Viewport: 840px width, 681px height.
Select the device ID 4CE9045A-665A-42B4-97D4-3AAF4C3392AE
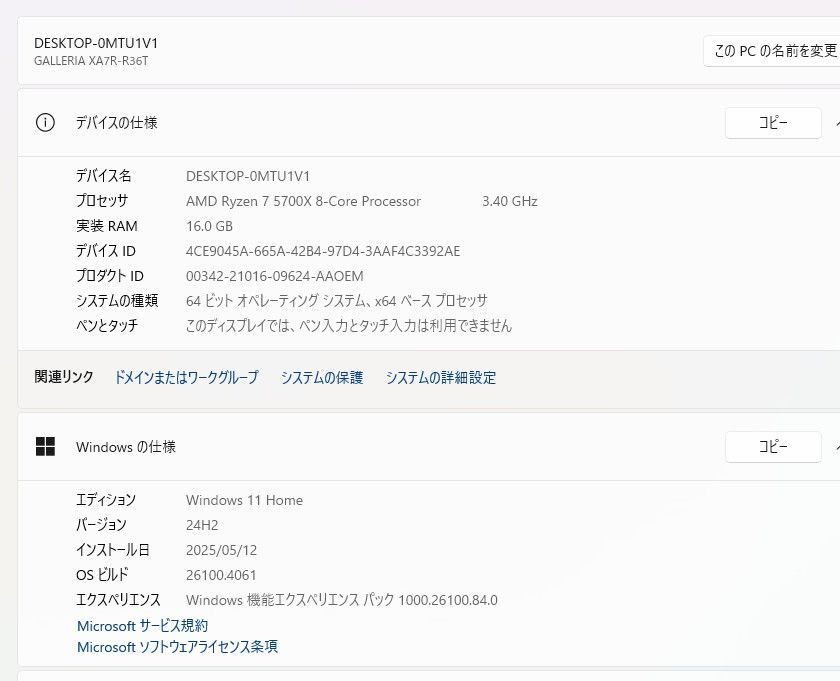tap(323, 251)
